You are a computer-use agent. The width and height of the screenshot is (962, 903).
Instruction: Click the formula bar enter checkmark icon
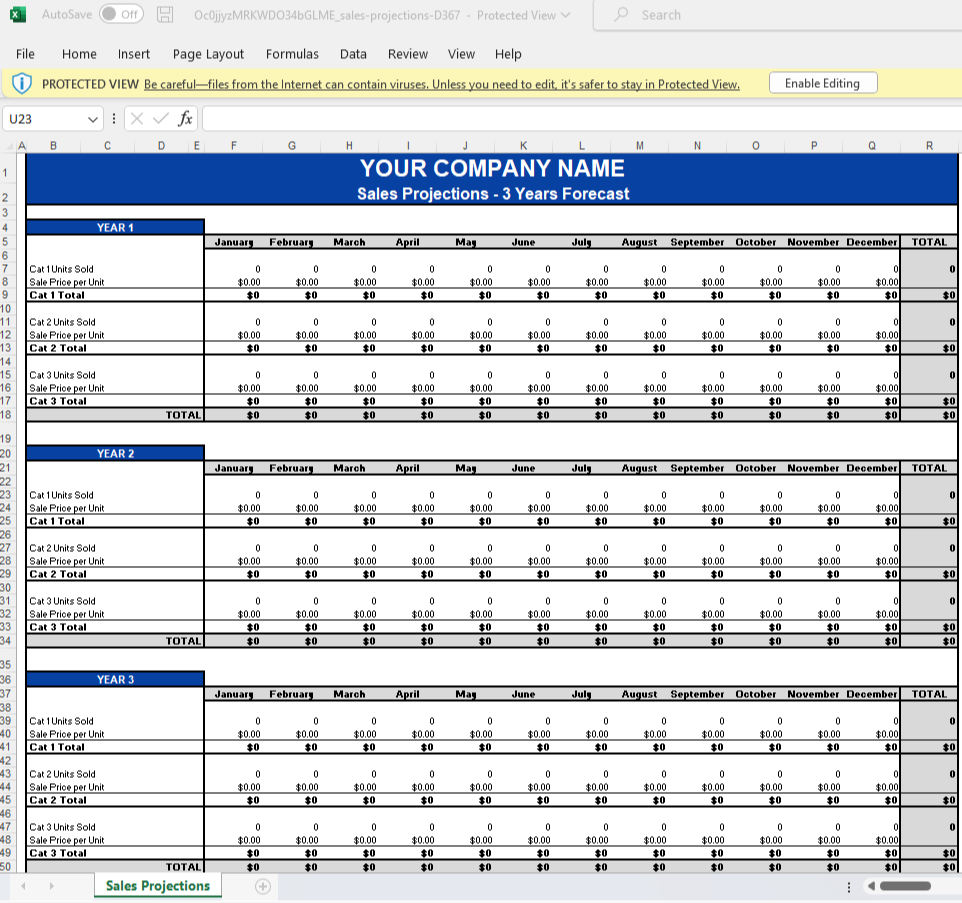161,118
